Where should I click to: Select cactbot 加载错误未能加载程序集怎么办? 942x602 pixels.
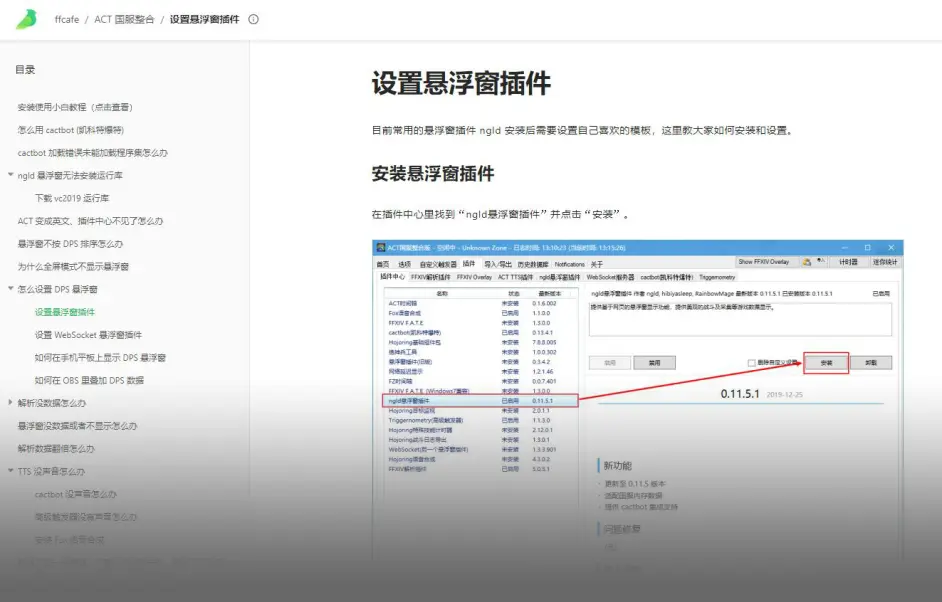coord(93,153)
